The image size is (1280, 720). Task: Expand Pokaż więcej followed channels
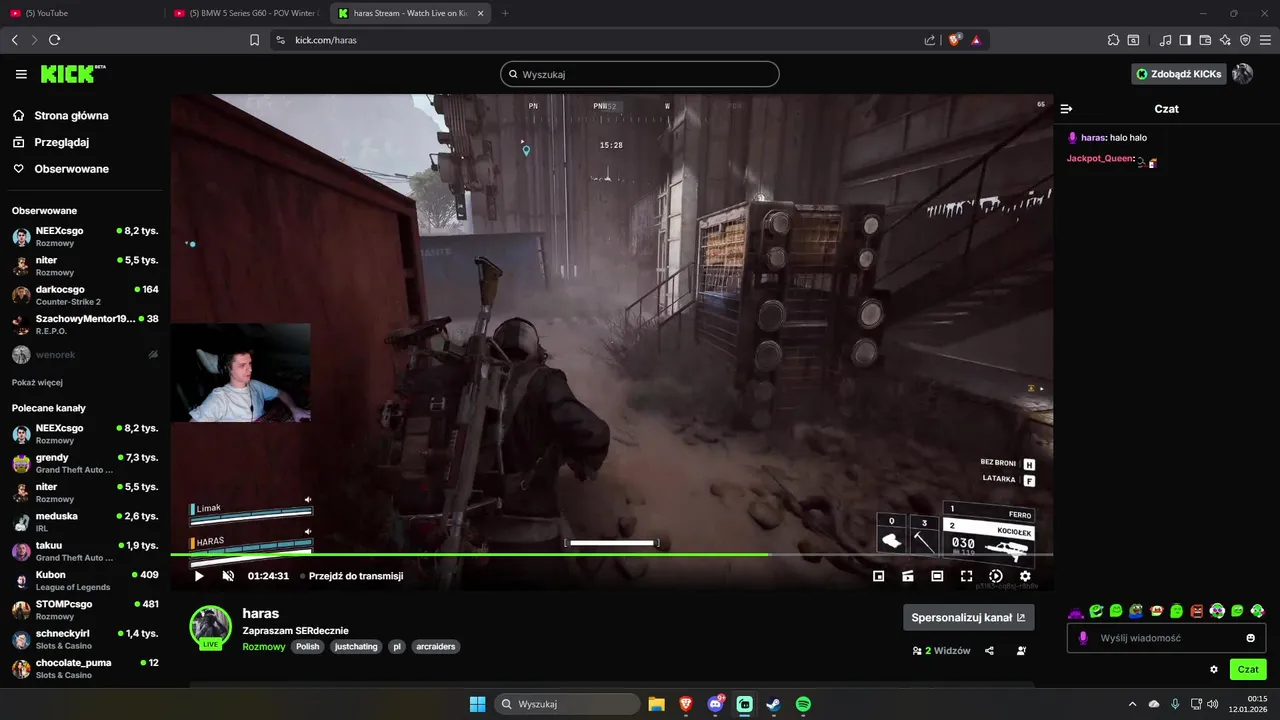(x=37, y=382)
